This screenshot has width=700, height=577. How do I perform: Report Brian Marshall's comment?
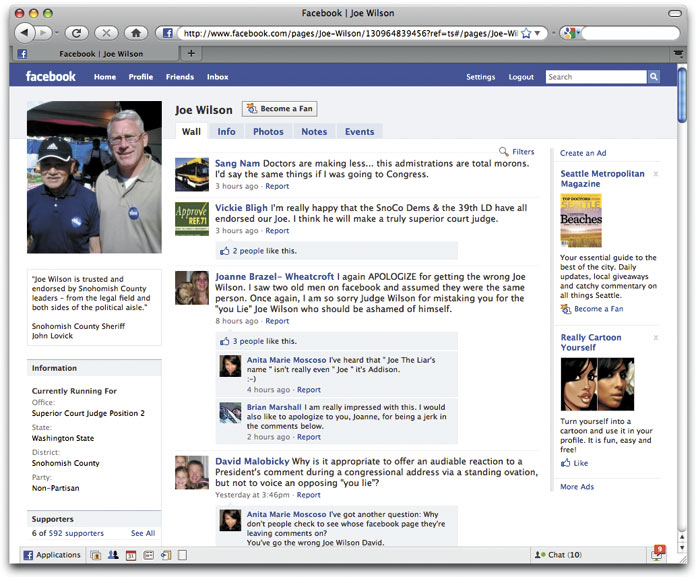[308, 437]
